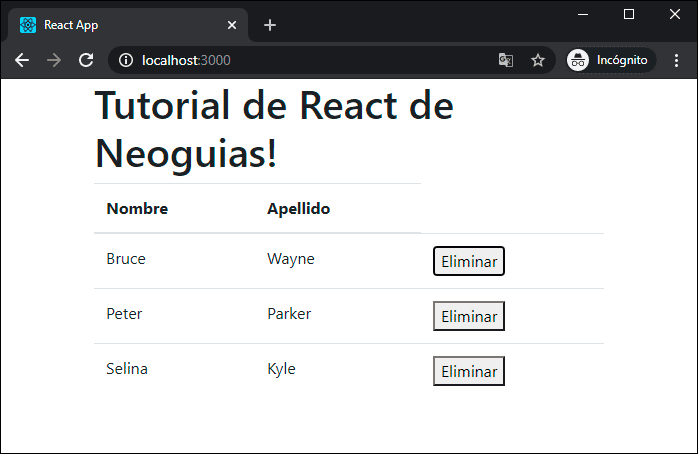Select the name Bruce

(126, 259)
